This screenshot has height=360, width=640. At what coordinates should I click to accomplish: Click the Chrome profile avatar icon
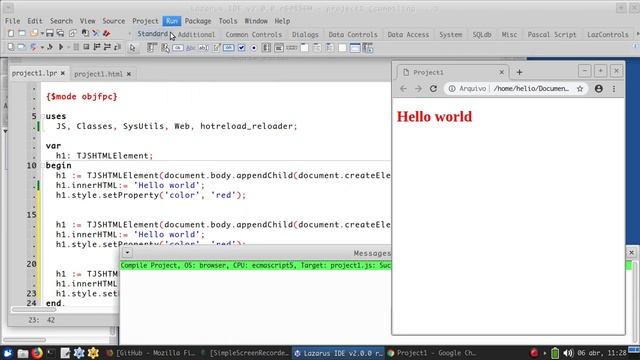click(598, 89)
